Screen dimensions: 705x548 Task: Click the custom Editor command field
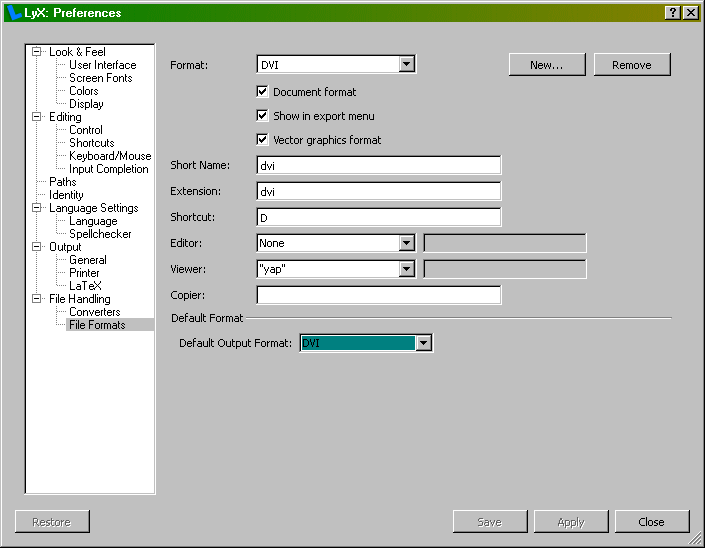pos(505,243)
